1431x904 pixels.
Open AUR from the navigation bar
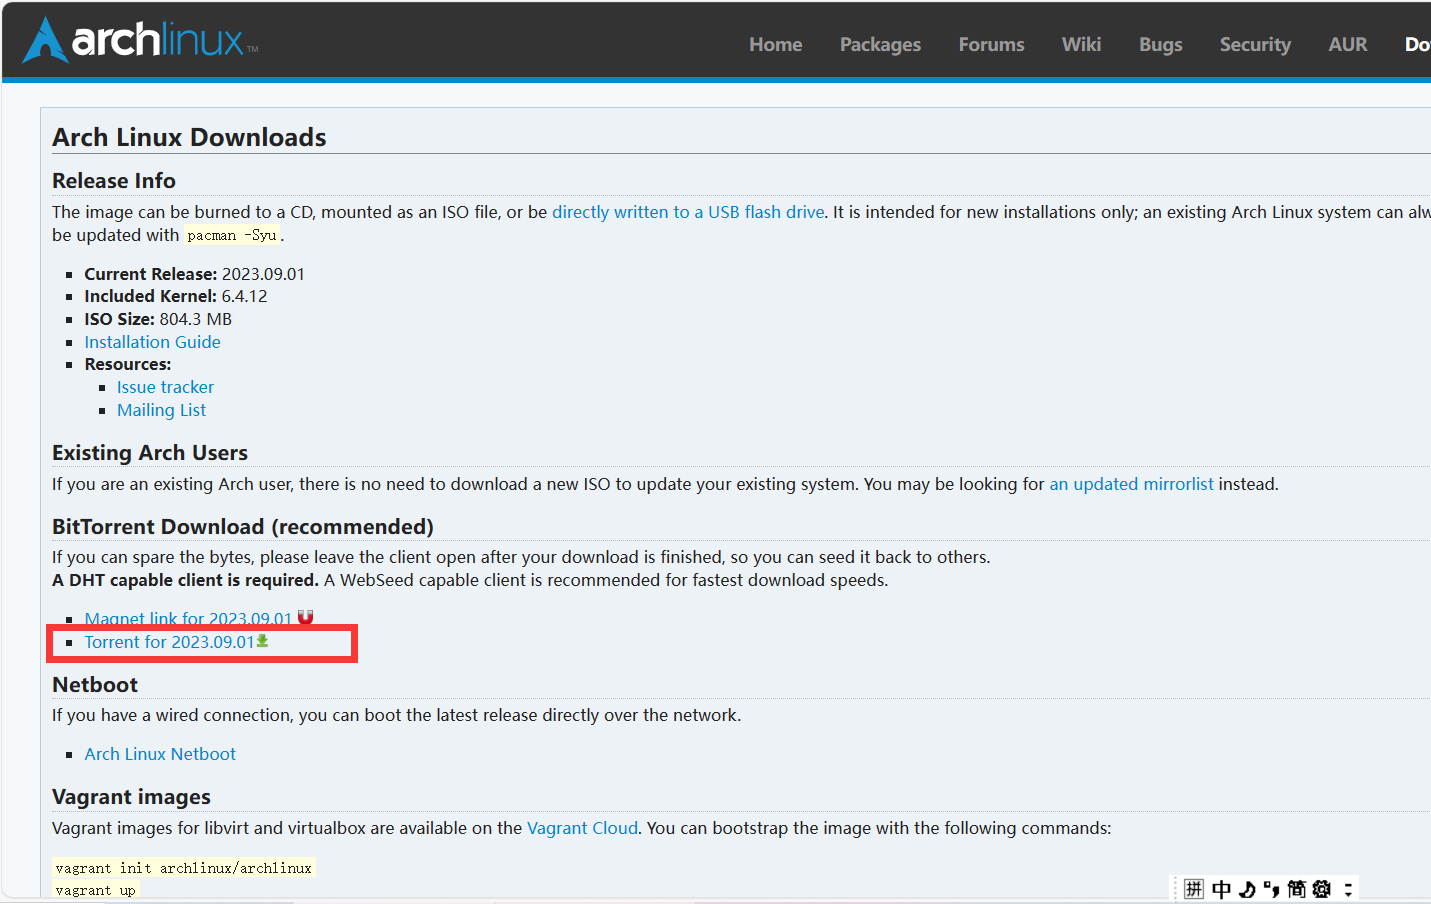pyautogui.click(x=1347, y=44)
